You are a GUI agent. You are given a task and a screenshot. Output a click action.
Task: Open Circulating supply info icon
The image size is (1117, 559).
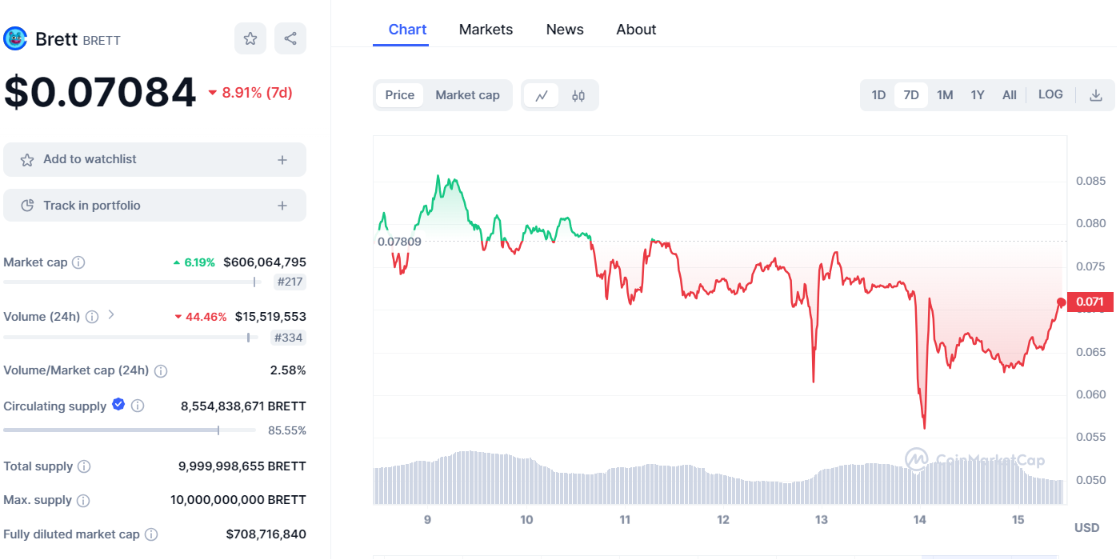(137, 406)
